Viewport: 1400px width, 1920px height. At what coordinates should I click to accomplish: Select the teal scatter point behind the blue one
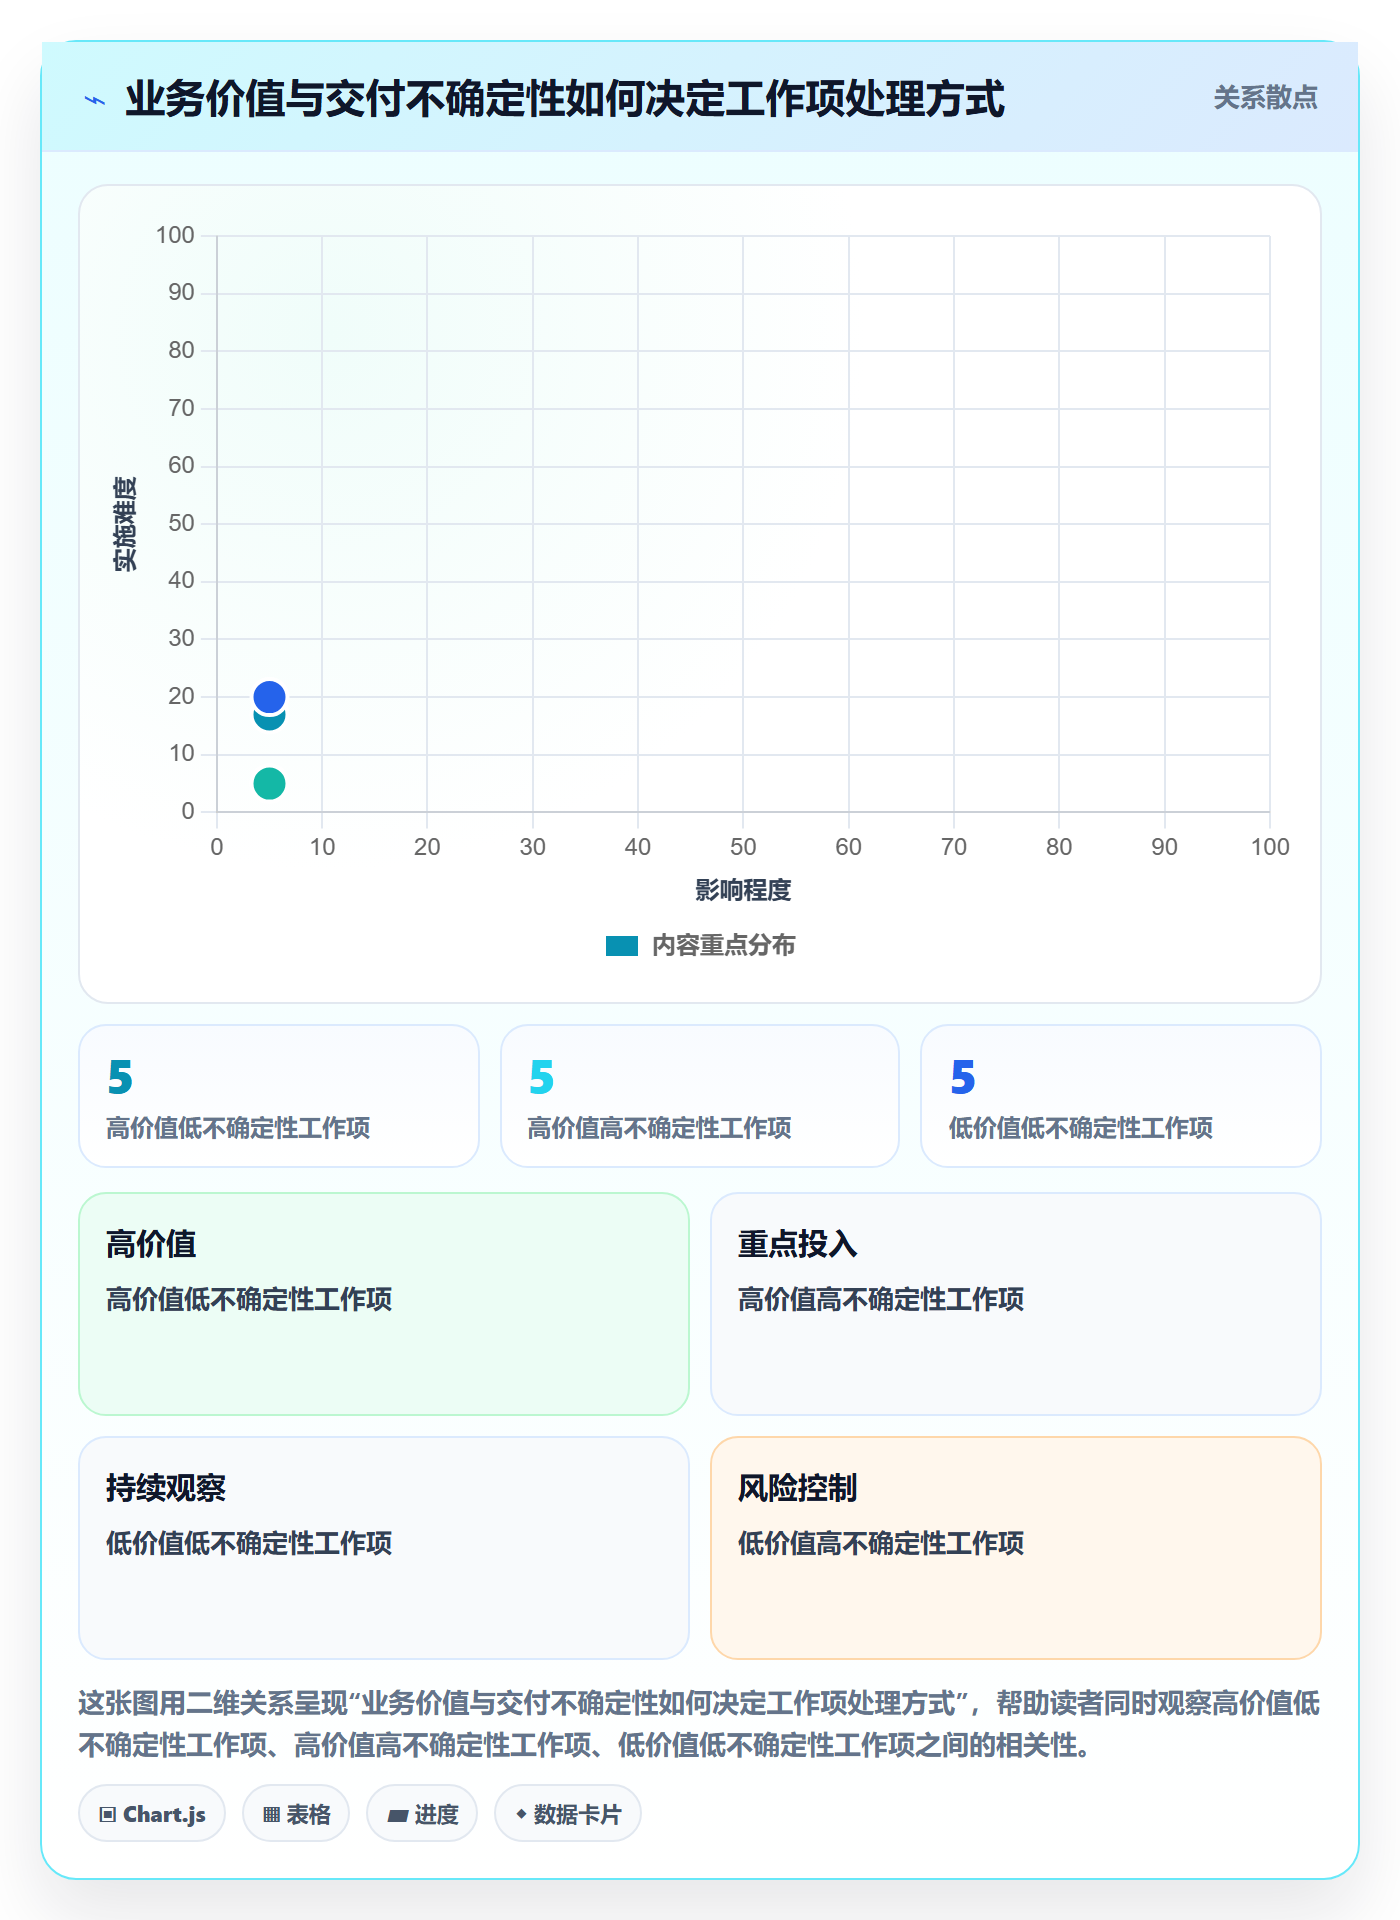[x=269, y=719]
